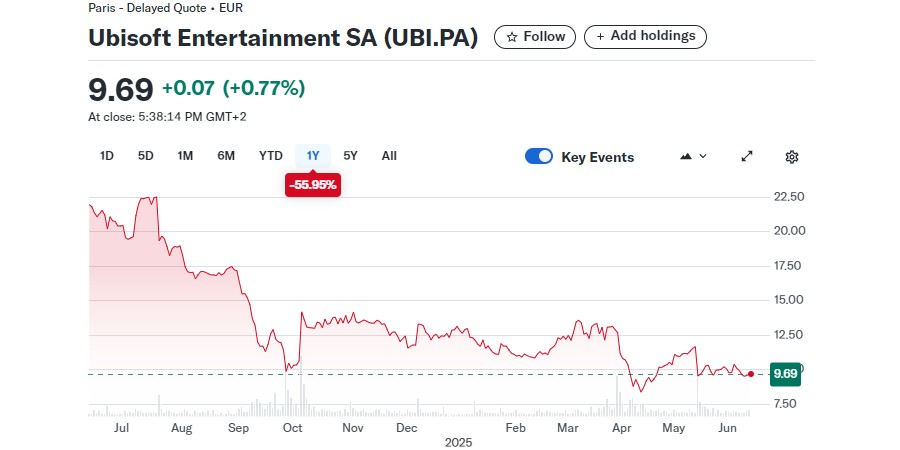Click the +0.07 (+0.77%) change value

tap(234, 88)
